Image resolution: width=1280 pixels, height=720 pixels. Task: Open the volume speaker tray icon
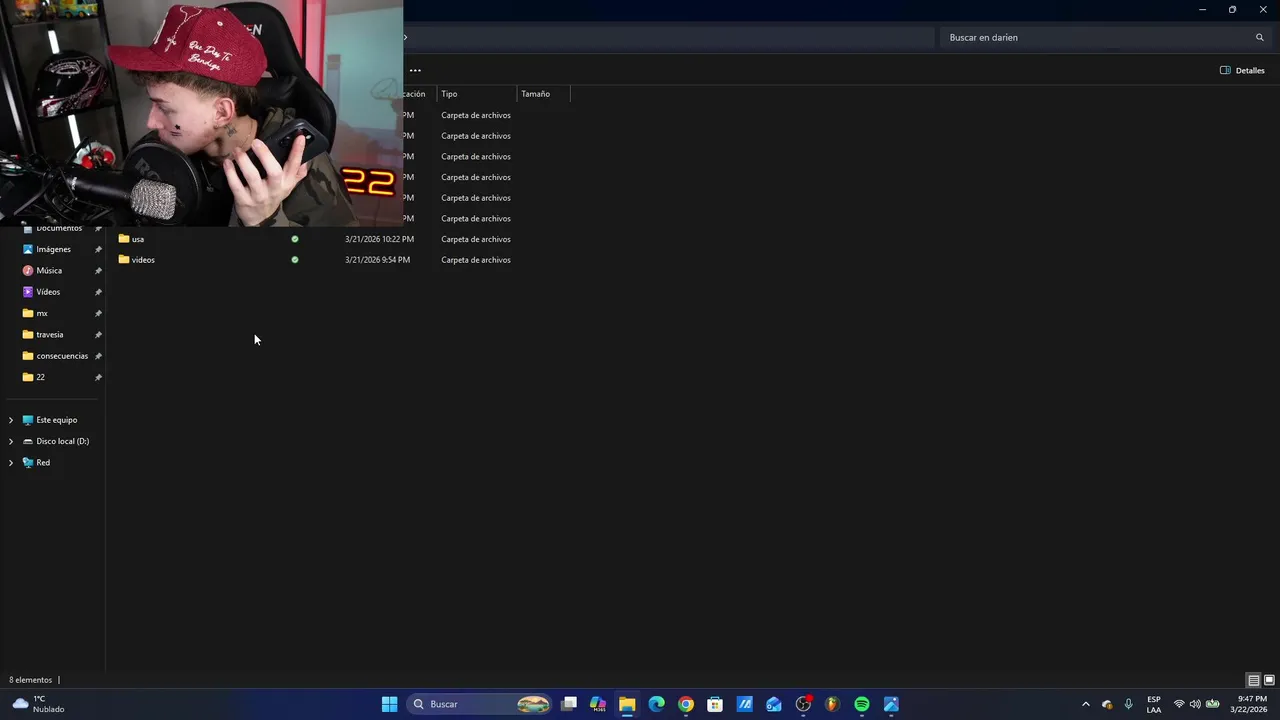coord(1195,704)
